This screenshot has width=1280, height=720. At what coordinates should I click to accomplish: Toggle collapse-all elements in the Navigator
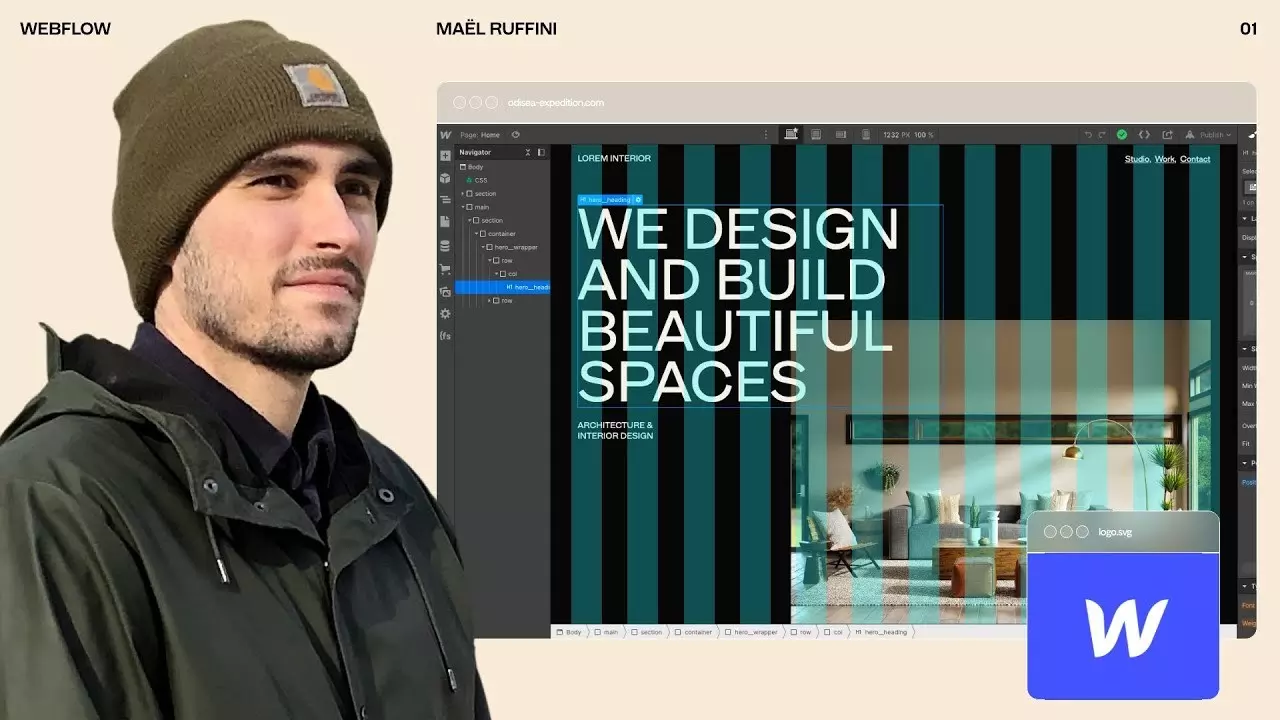[x=527, y=152]
